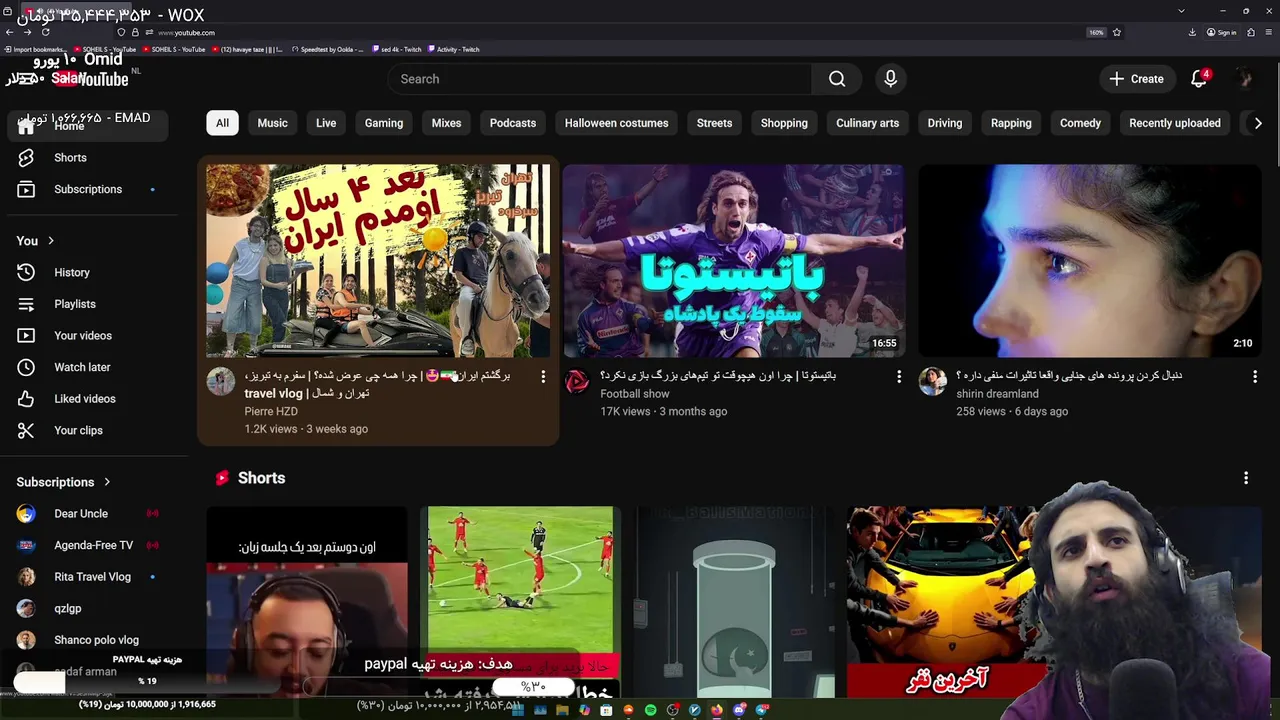The height and width of the screenshot is (720, 1280).
Task: Select the Mixes filter chip
Action: click(x=446, y=123)
